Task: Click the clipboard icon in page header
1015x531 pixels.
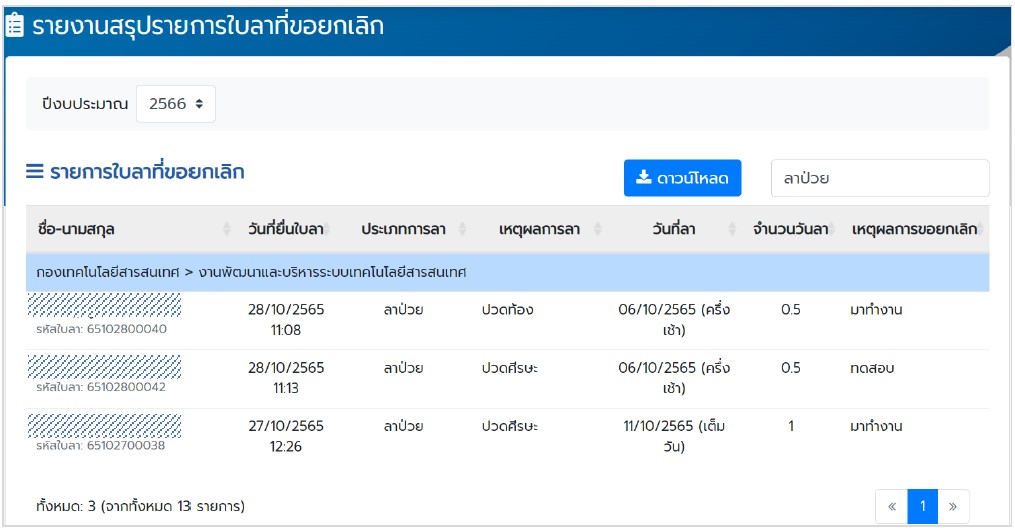Action: point(16,26)
